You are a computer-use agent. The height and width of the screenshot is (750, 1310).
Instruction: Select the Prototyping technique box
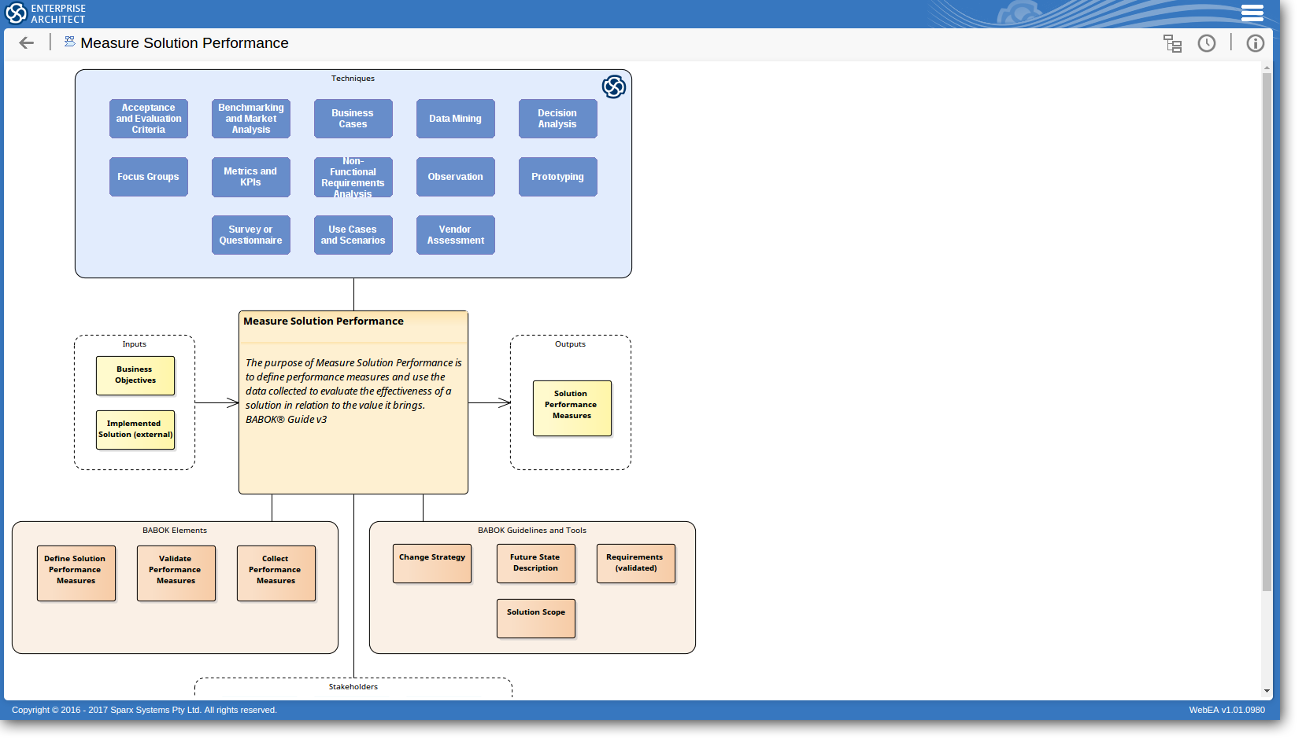click(x=558, y=177)
